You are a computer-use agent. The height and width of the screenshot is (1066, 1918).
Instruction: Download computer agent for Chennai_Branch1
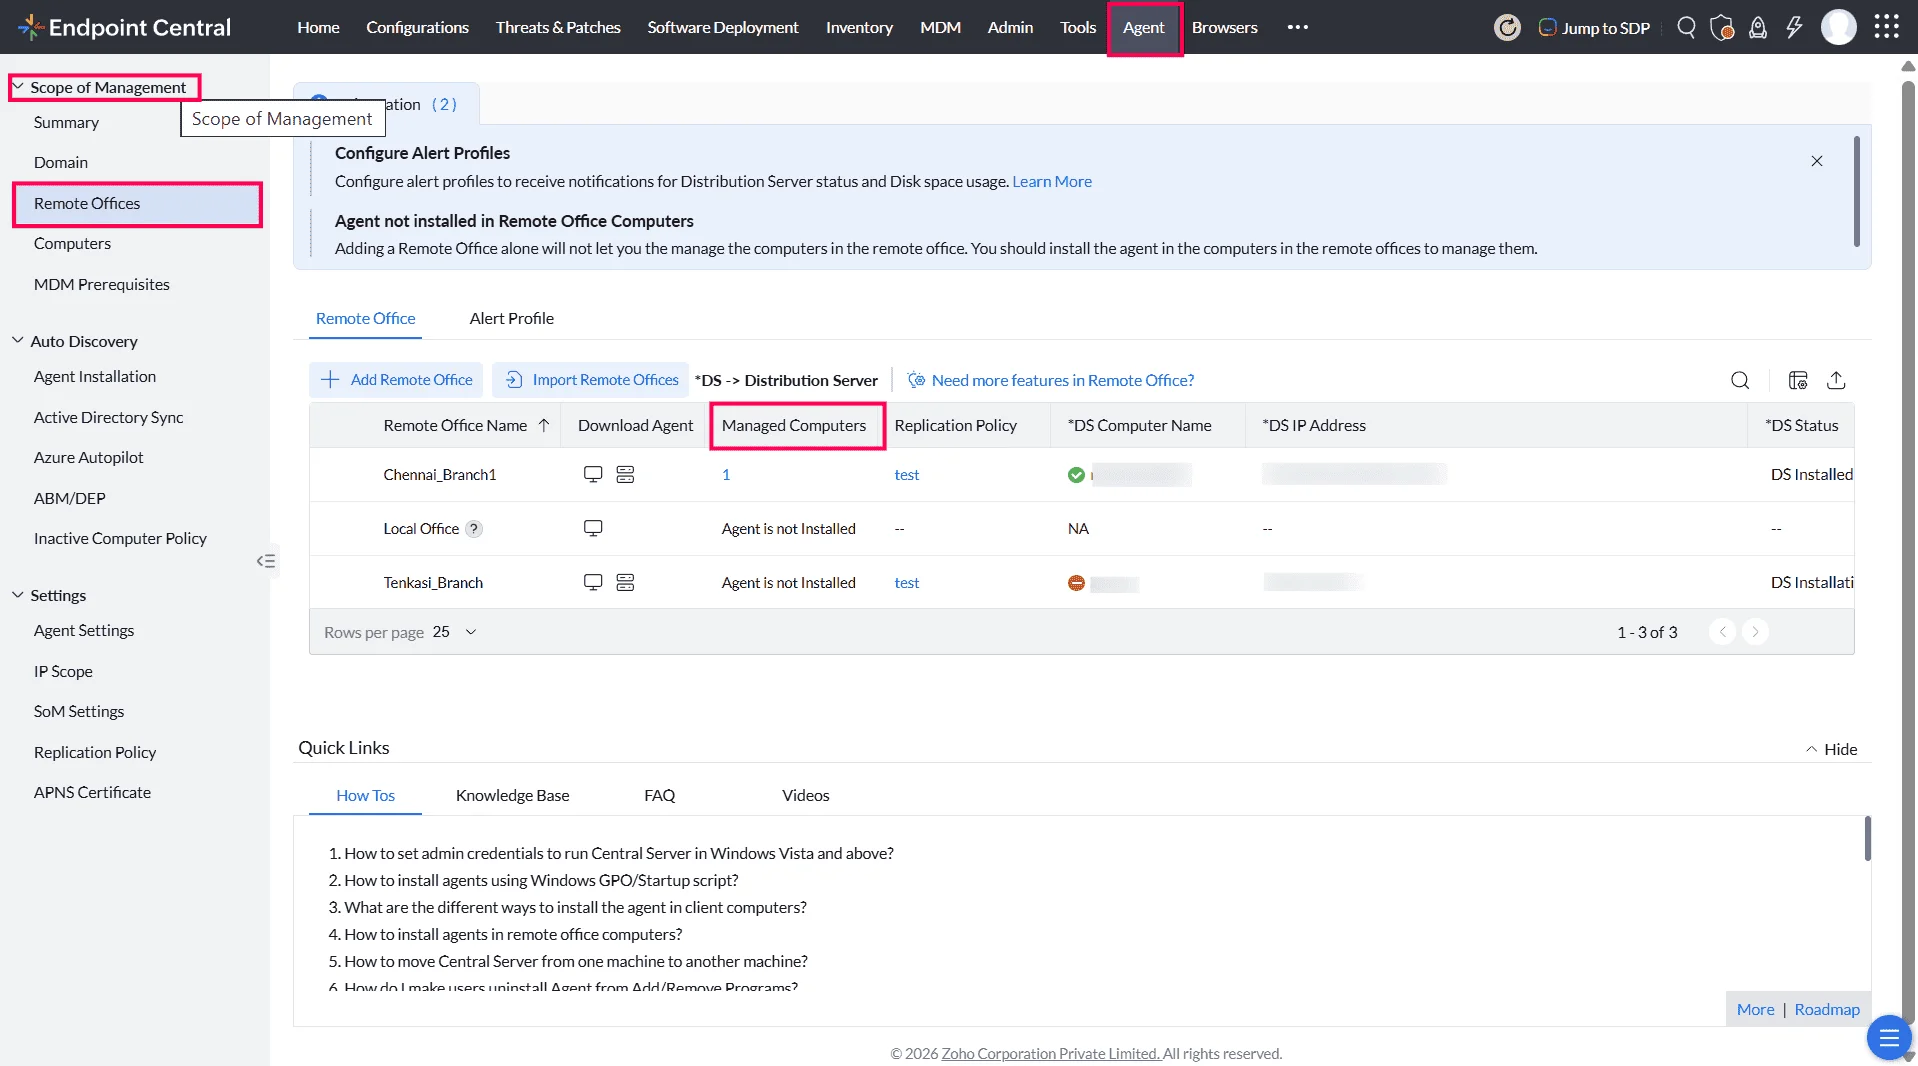click(593, 474)
